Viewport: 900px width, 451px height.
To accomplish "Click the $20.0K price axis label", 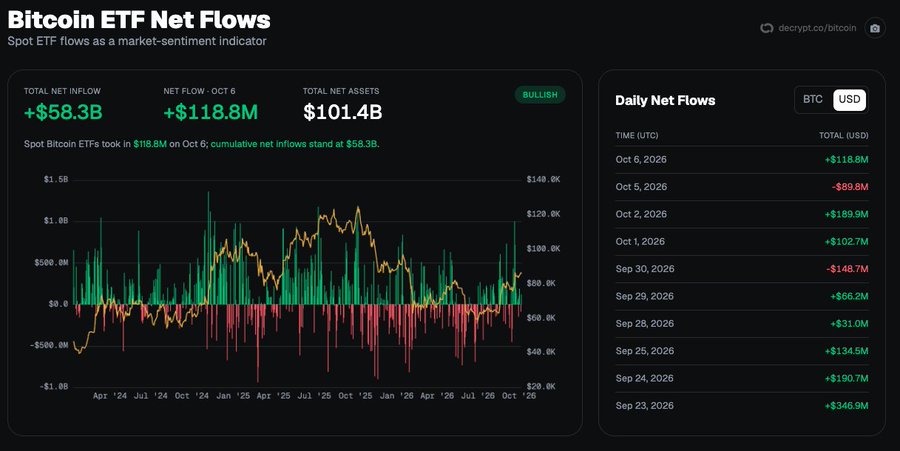I will coord(541,386).
